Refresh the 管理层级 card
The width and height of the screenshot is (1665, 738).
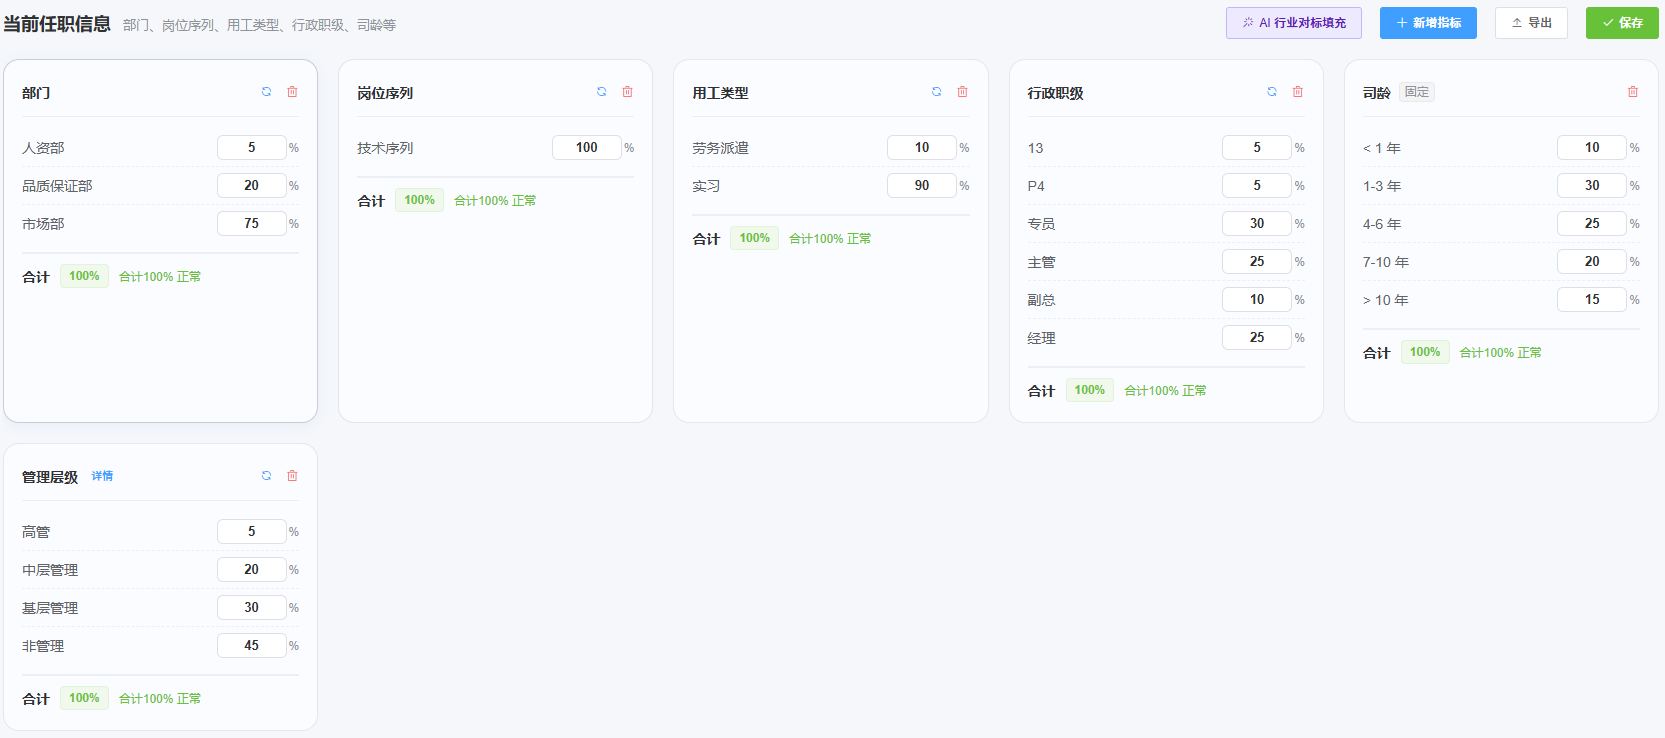[x=266, y=476]
